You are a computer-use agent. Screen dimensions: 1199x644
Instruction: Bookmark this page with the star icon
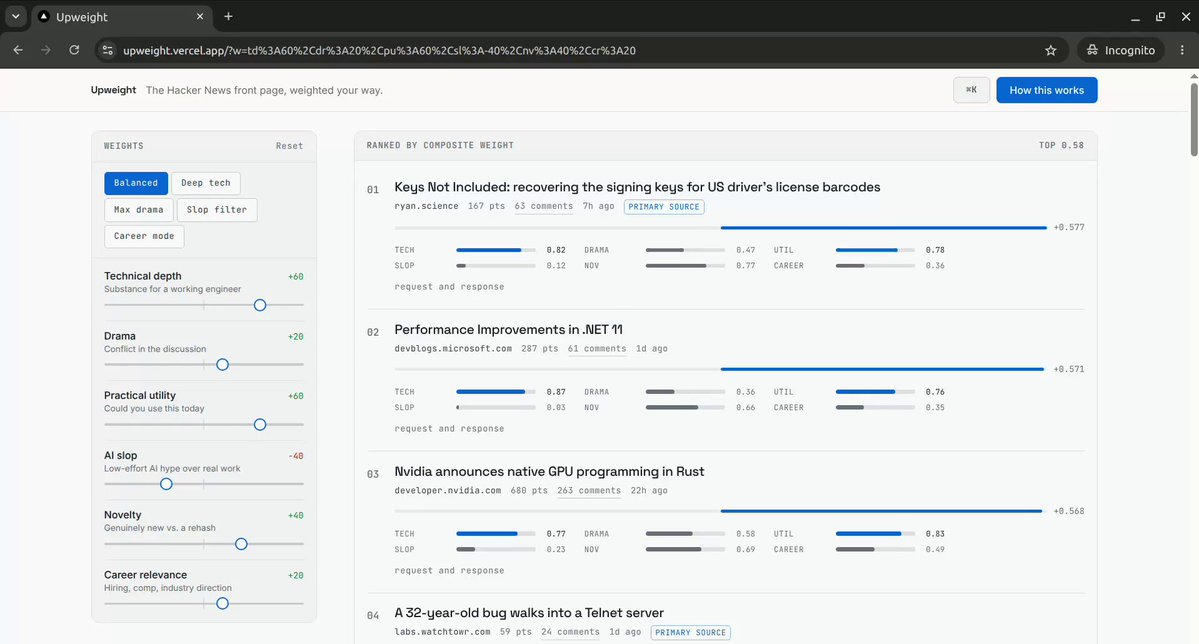1051,50
